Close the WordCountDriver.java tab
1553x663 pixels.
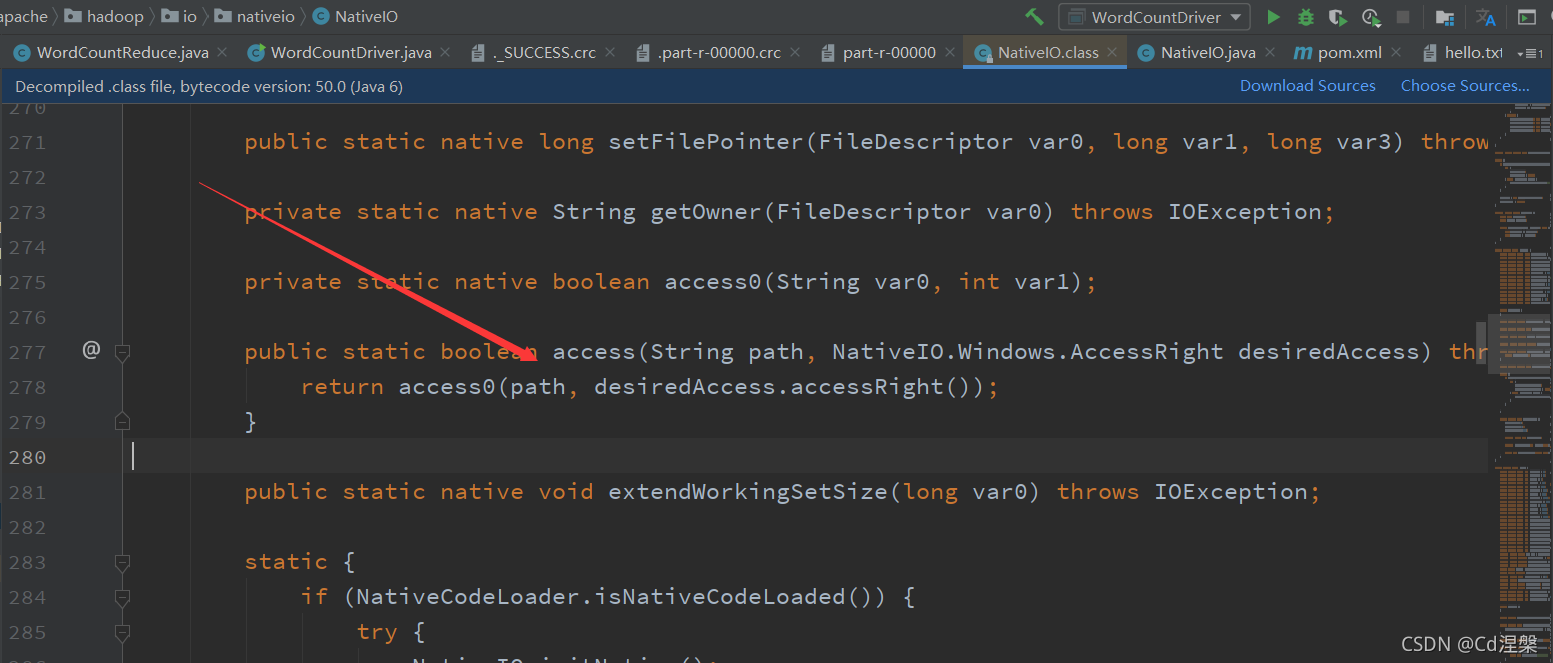point(444,52)
